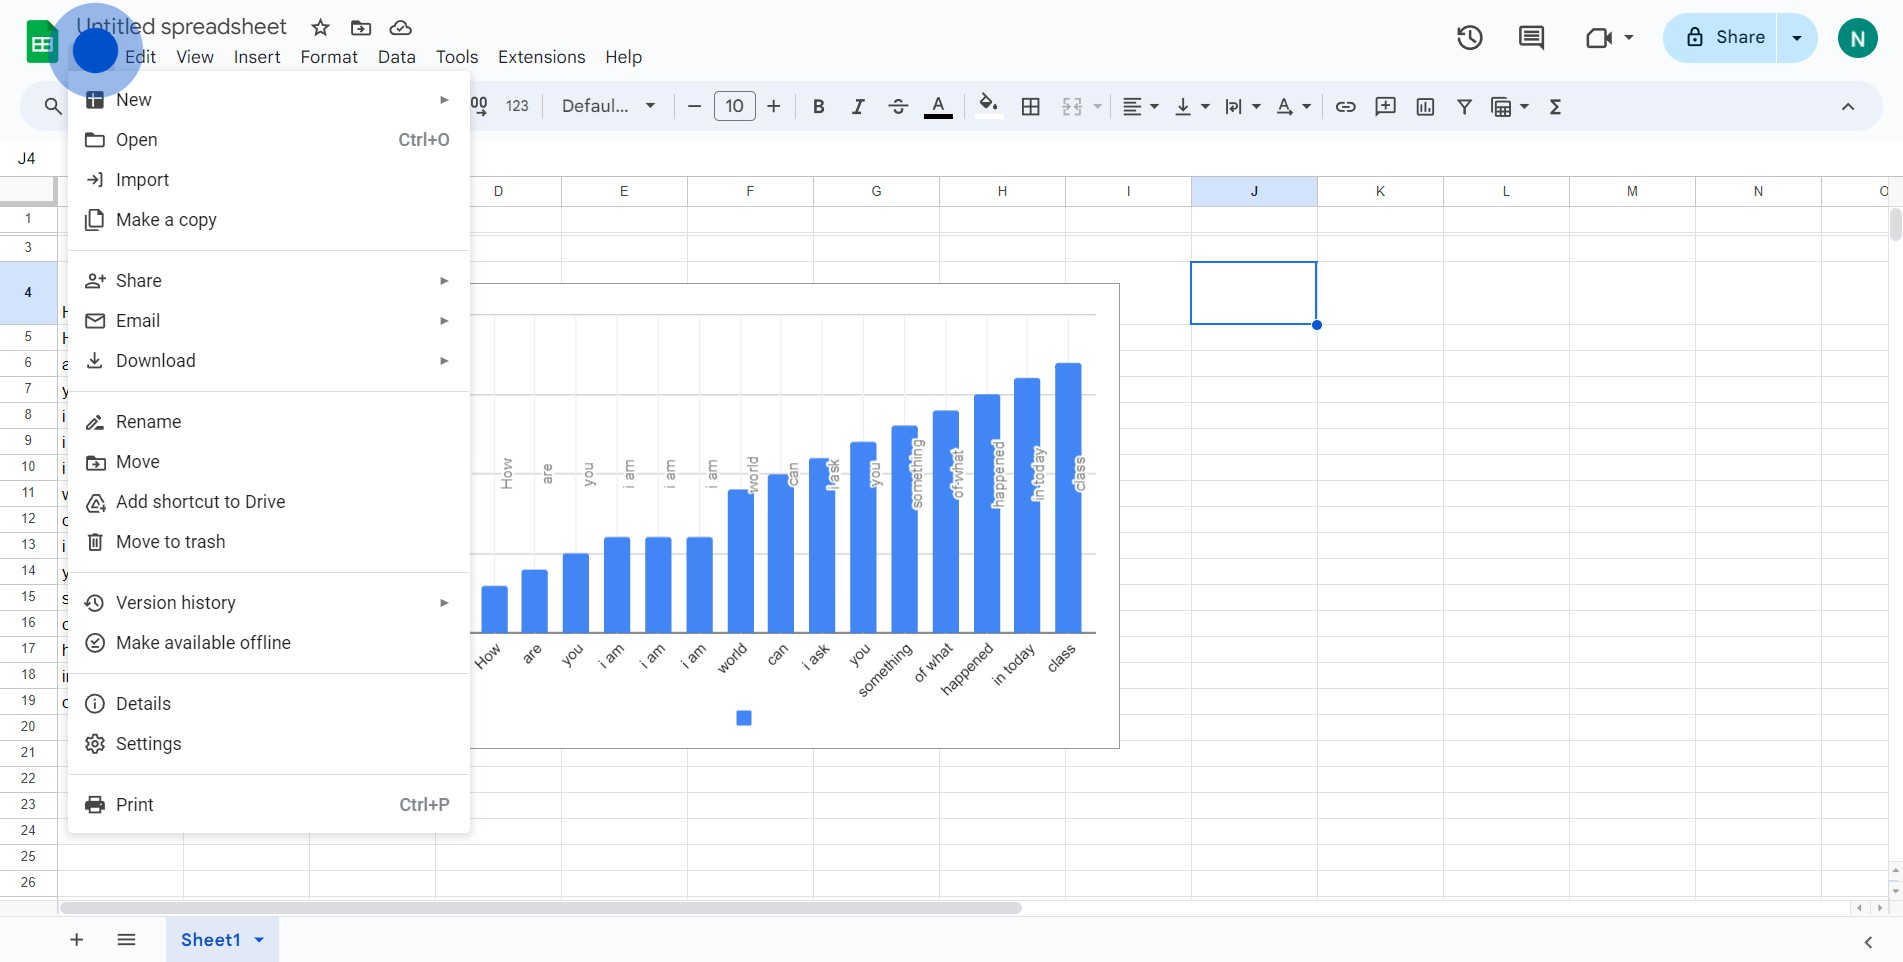Open the 123 number format menu
The image size is (1903, 962).
coord(517,106)
